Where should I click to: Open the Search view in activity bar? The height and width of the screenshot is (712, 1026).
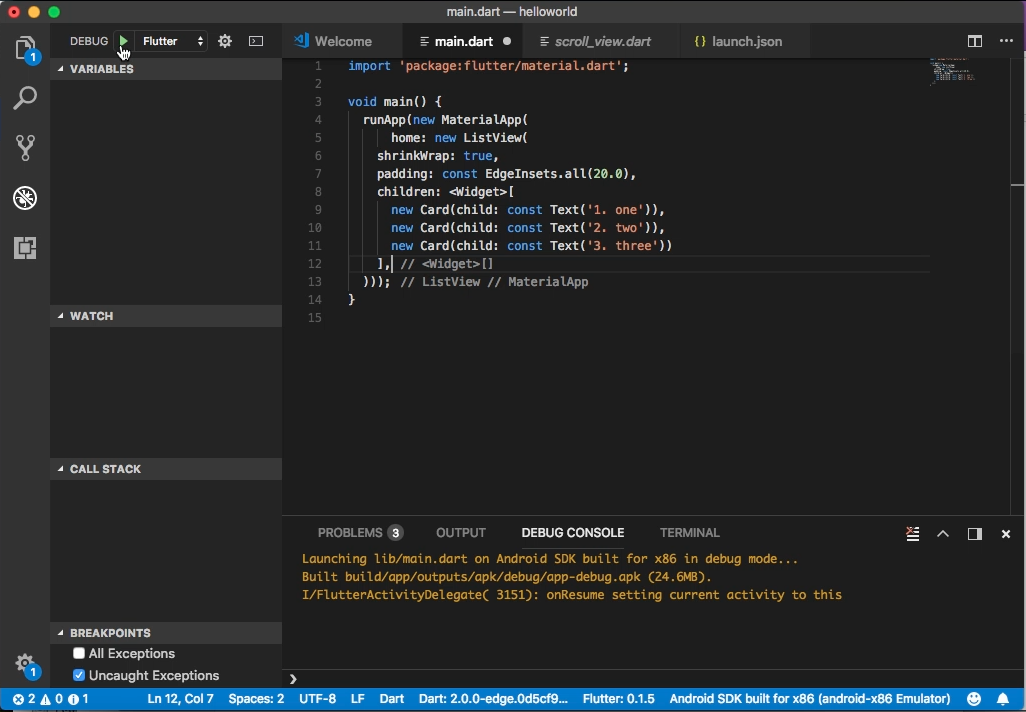25,98
